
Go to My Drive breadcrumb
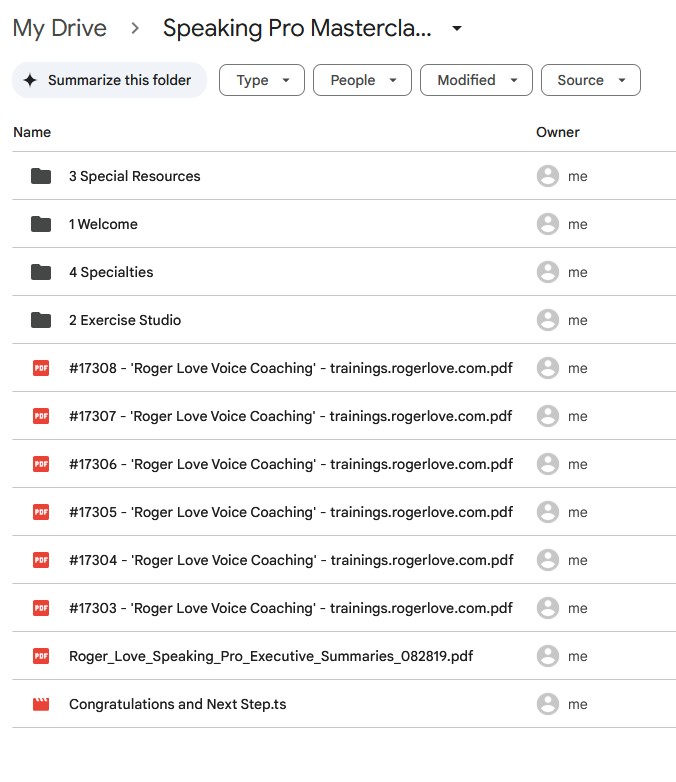pyautogui.click(x=59, y=29)
